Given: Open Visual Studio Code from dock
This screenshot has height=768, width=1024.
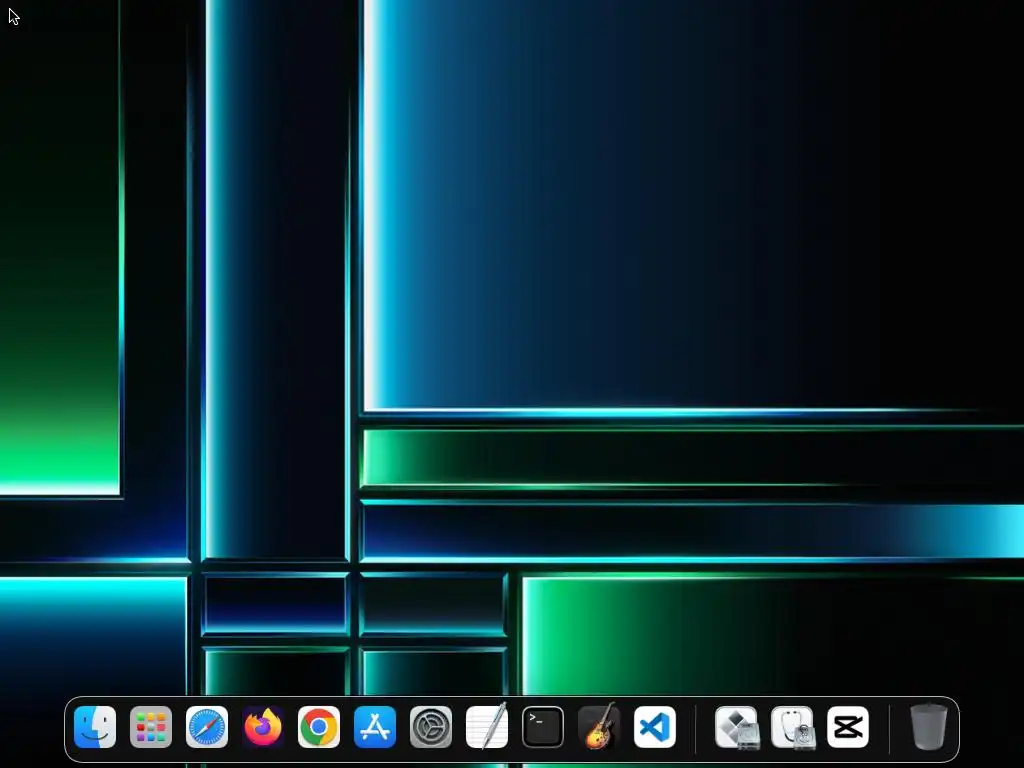Looking at the screenshot, I should coord(655,727).
